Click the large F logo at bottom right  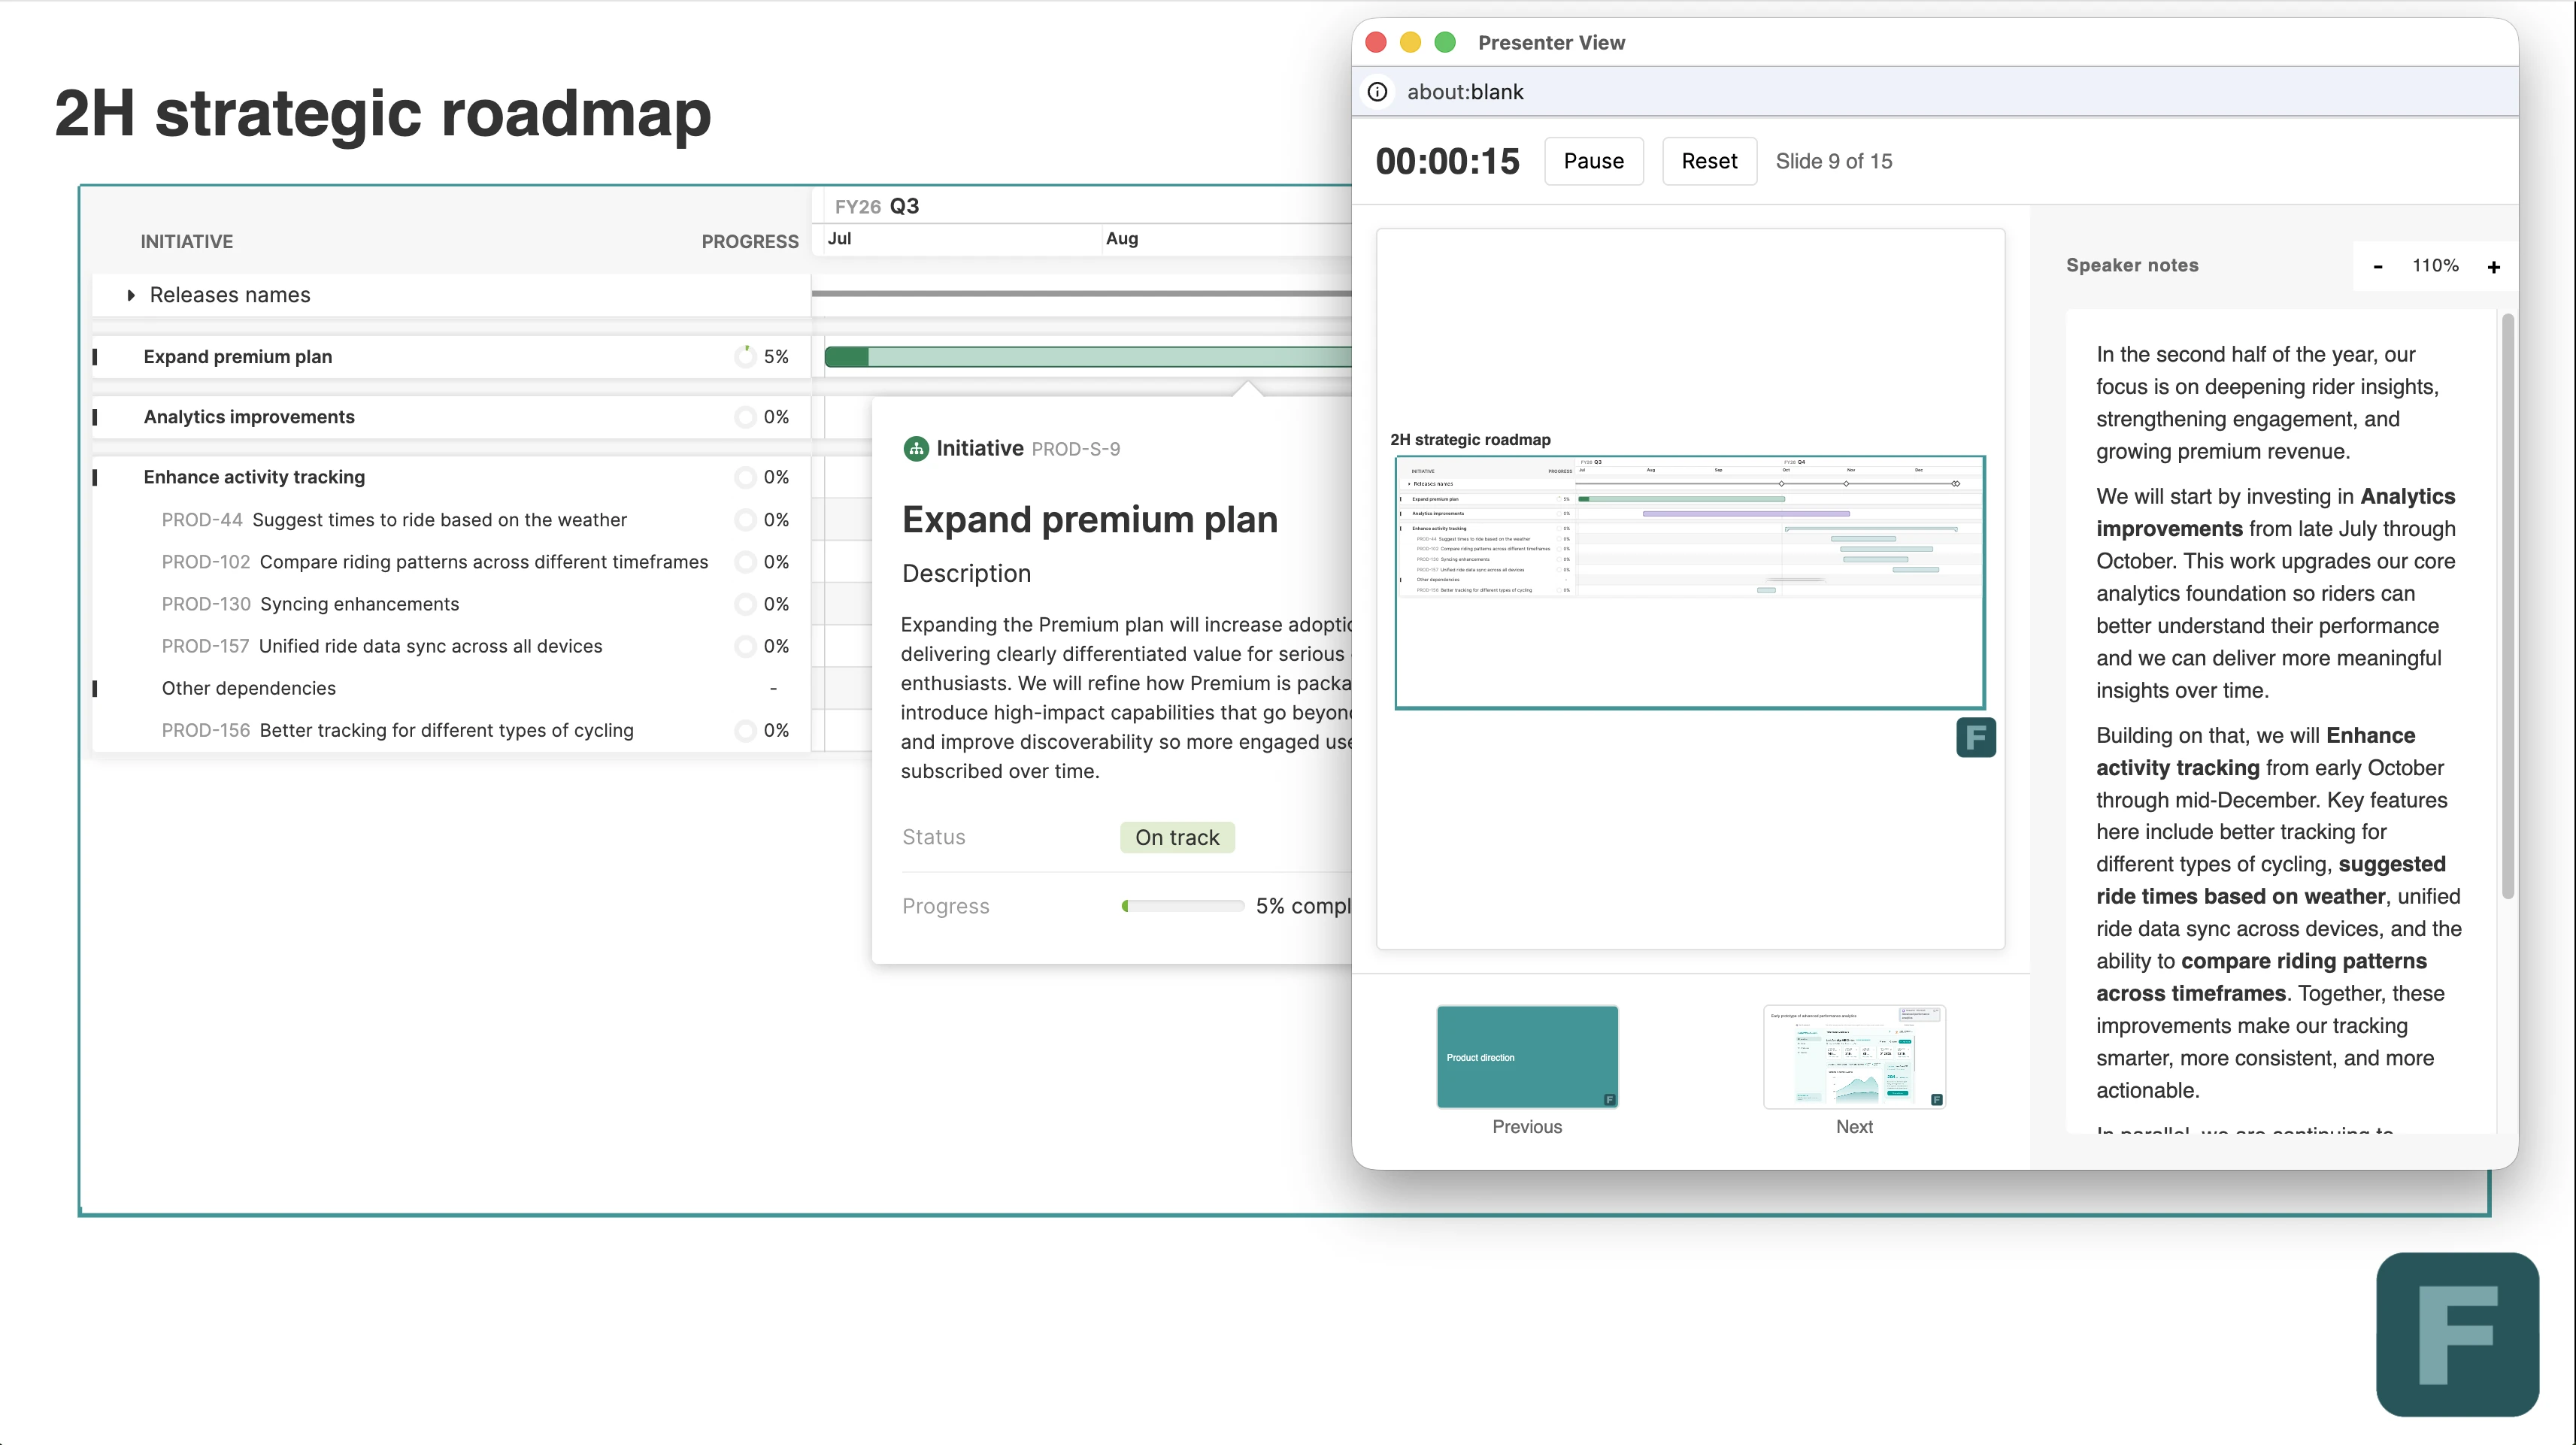(2457, 1333)
